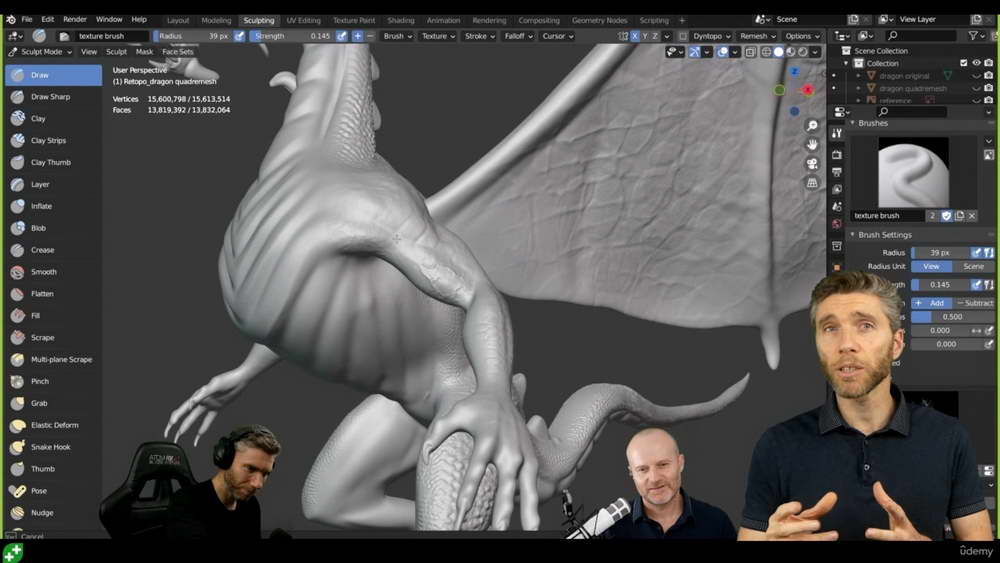Select the Thumb brush

[54, 469]
